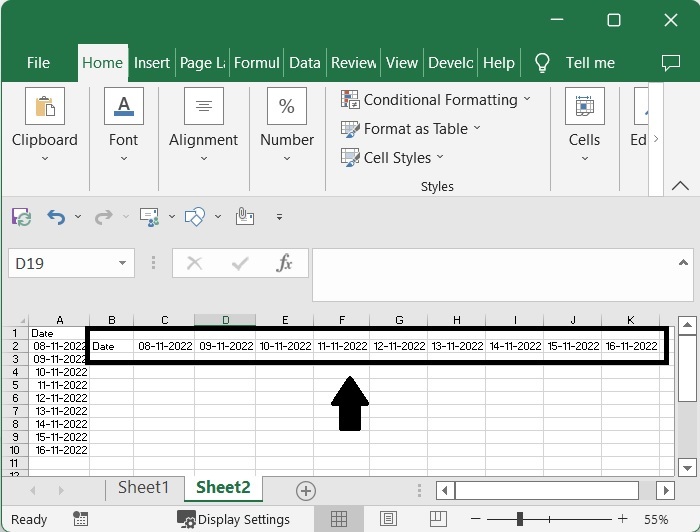Viewport: 700px width, 532px height.
Task: Click Conditional Formatting button label
Action: 441,100
